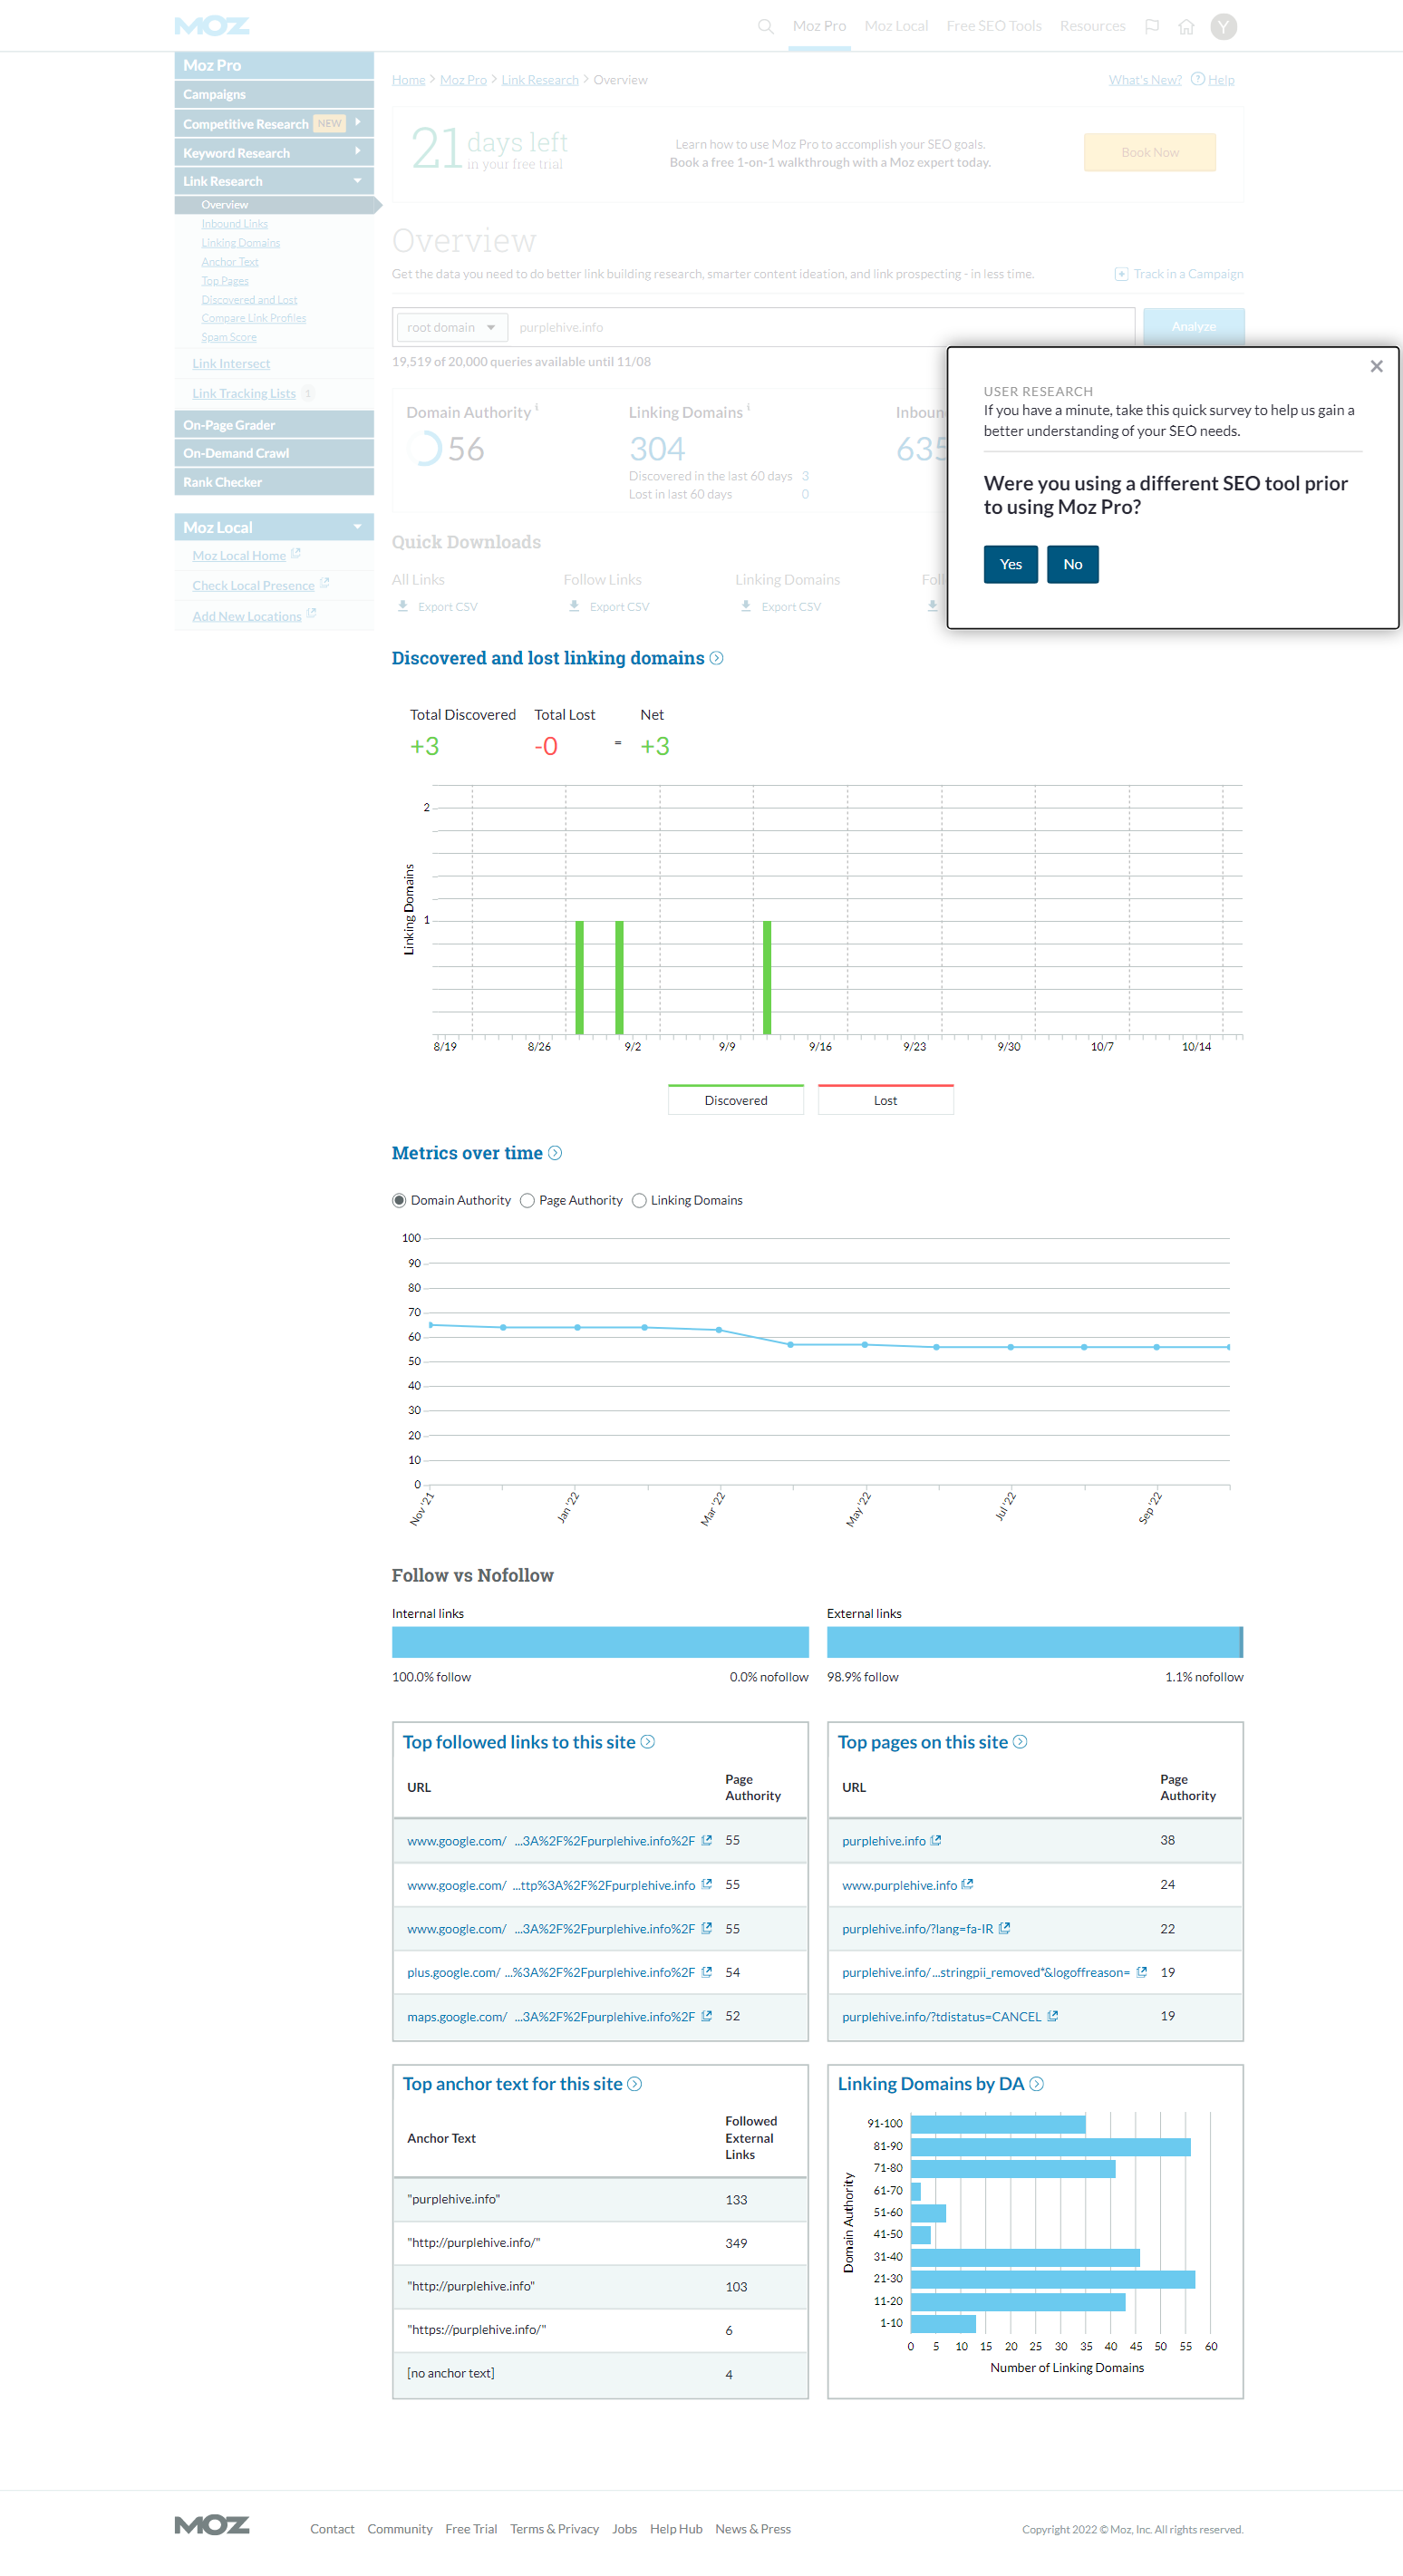Open Spam Score in sidebar
The image size is (1403, 2576).
(229, 337)
